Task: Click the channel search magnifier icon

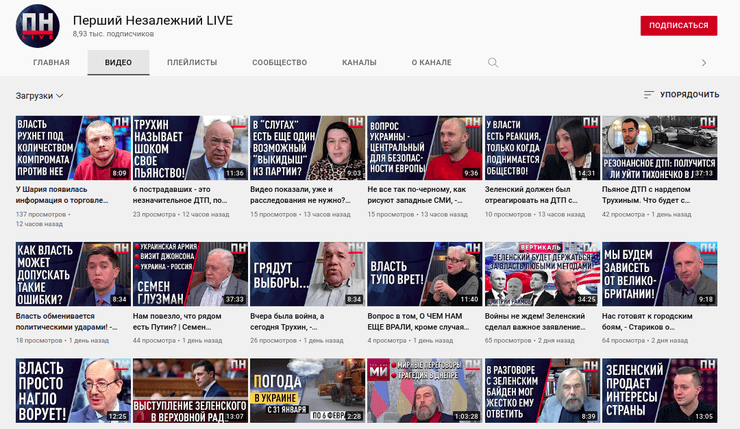Action: [x=493, y=62]
